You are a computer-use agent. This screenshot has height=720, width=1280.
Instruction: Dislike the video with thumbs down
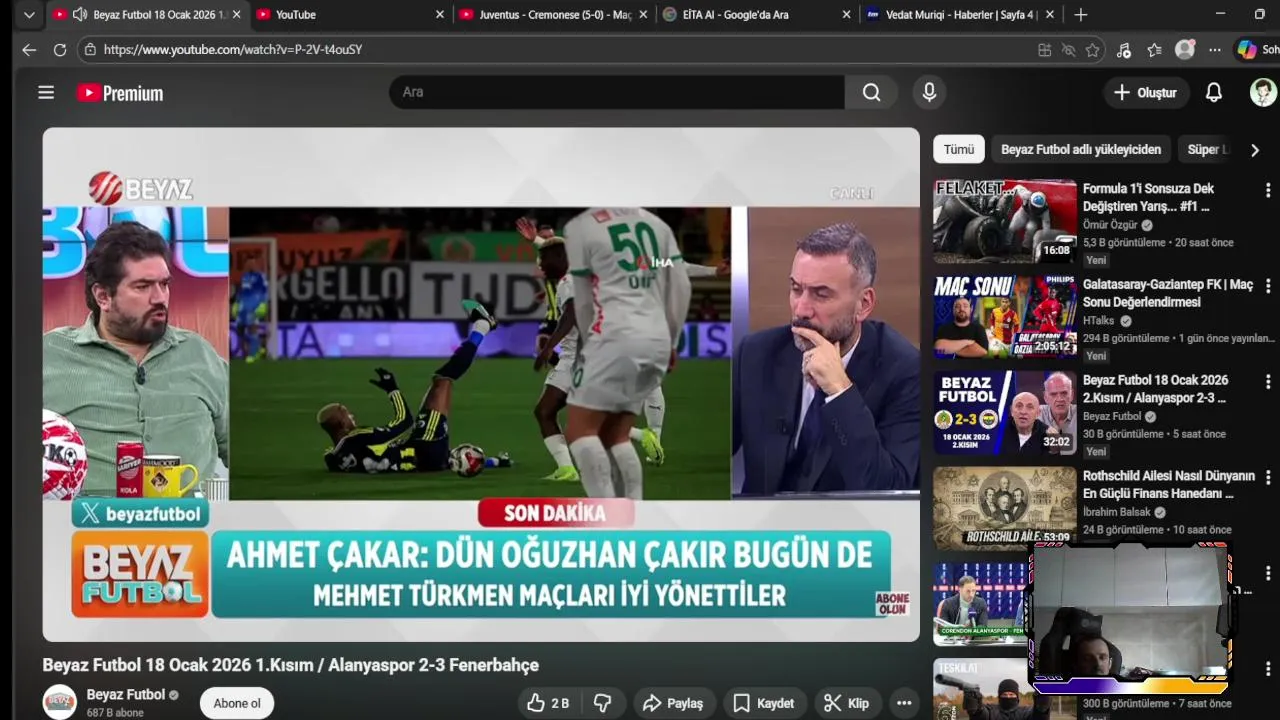602,703
